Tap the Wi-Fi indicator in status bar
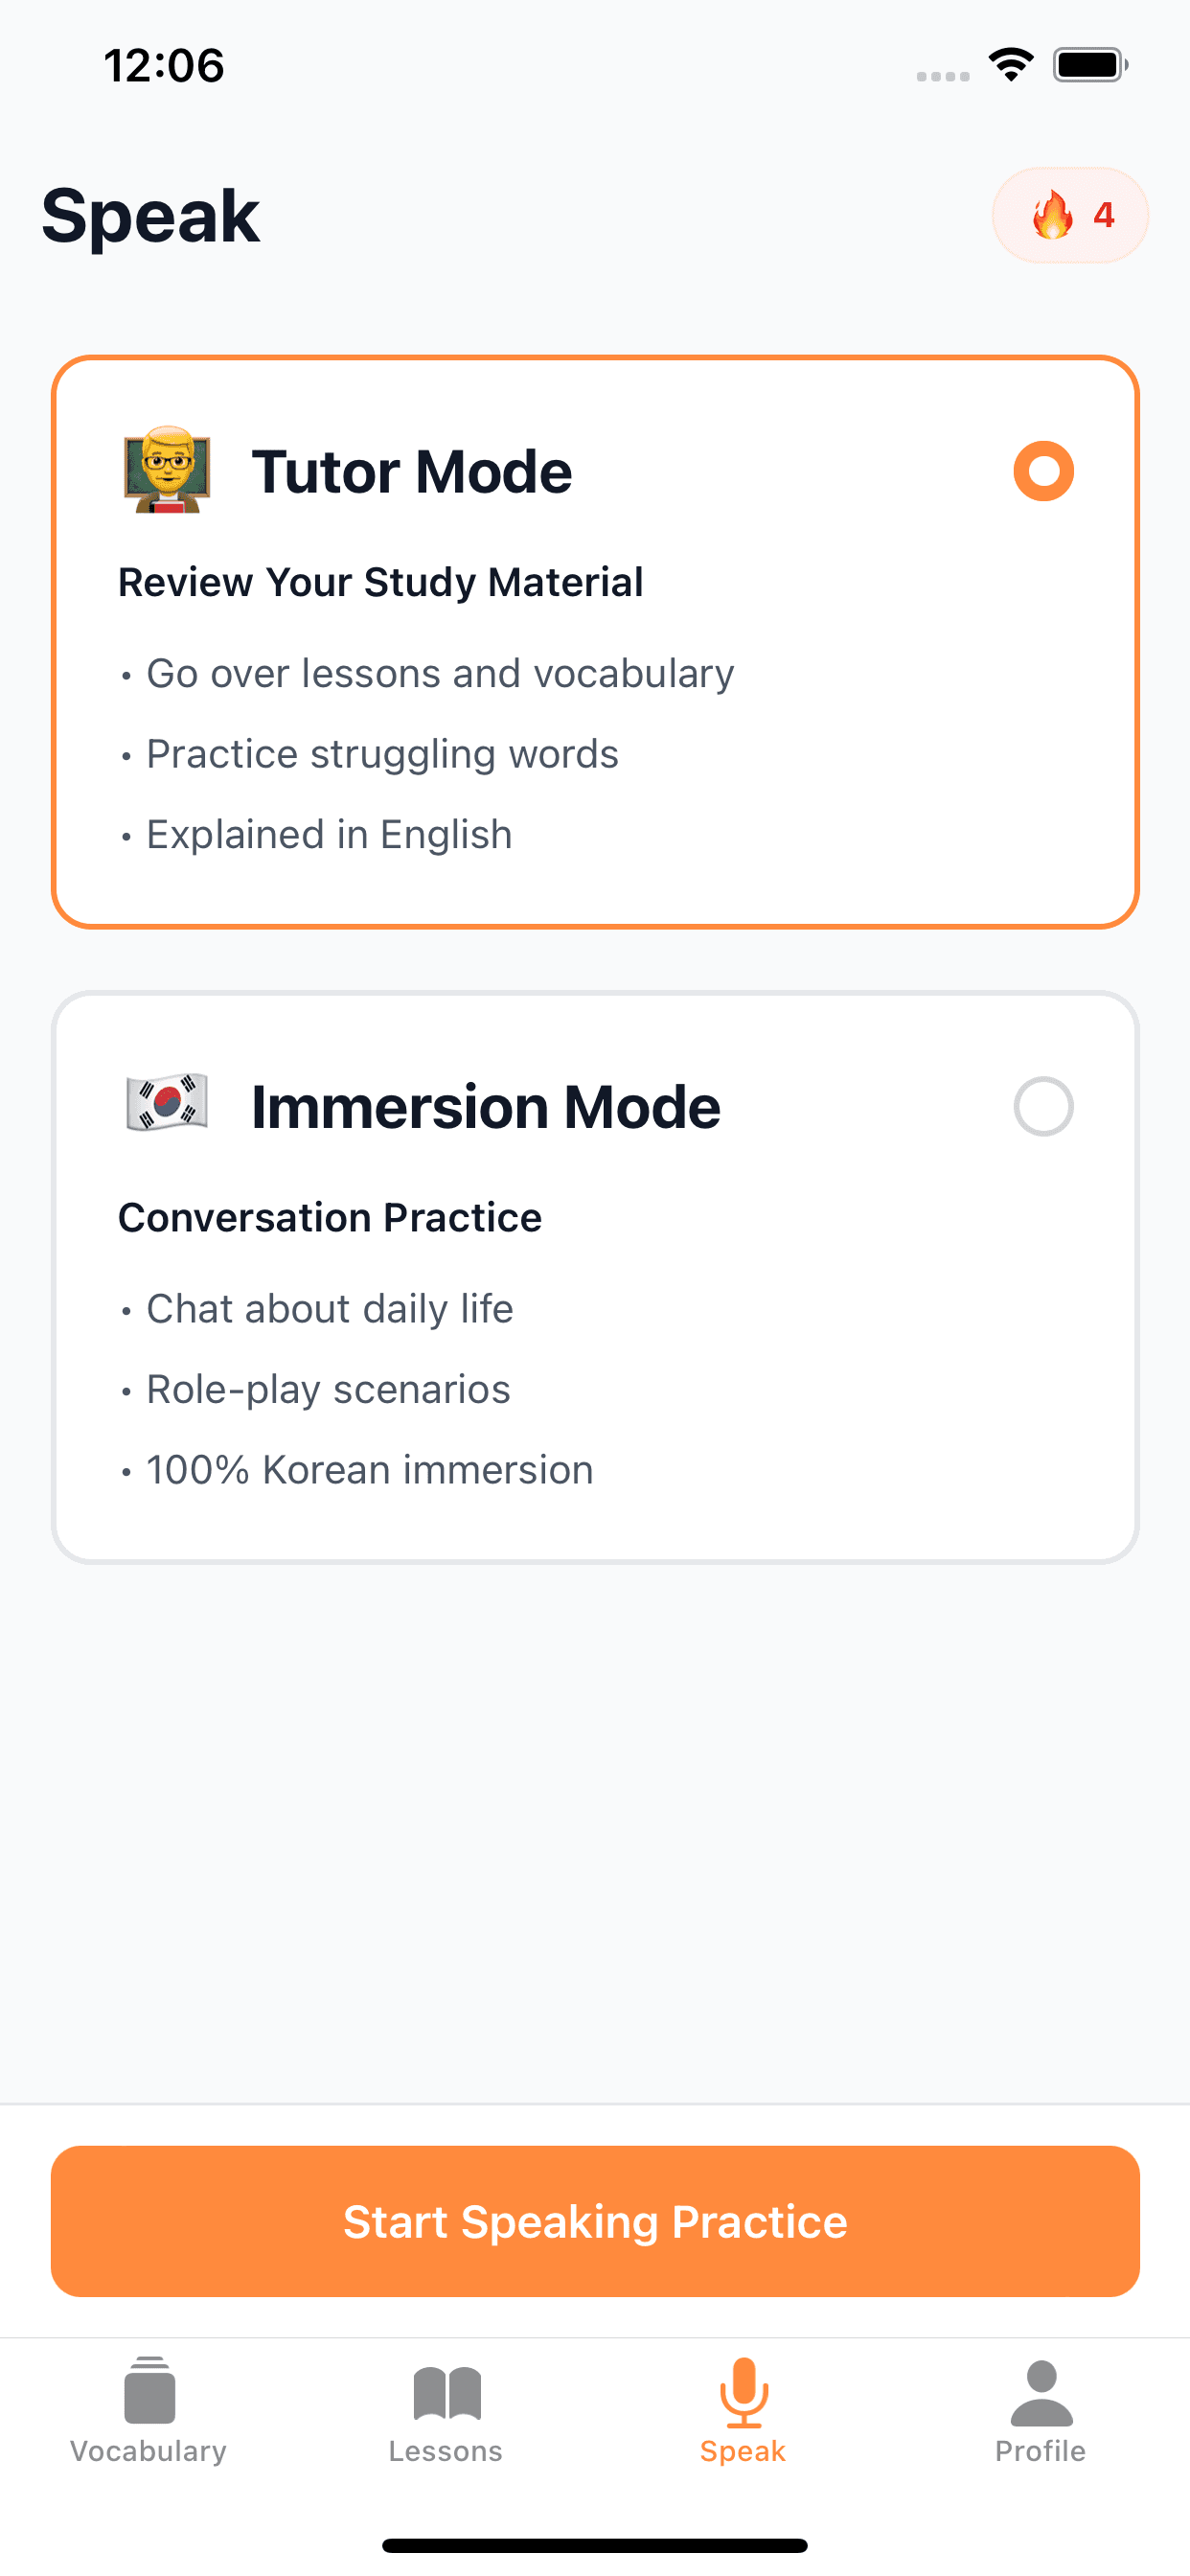The height and width of the screenshot is (2576, 1190). click(x=1010, y=64)
